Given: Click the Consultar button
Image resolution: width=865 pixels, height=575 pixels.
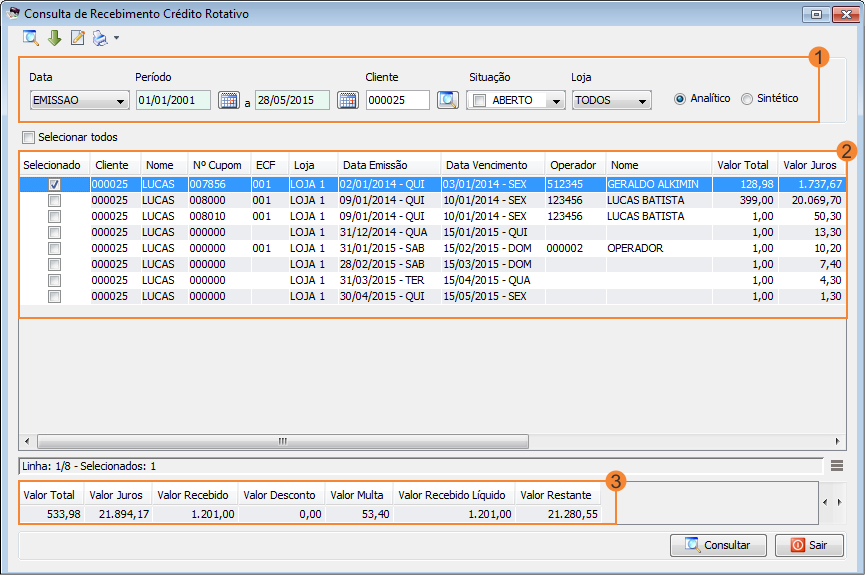Looking at the screenshot, I should [x=718, y=545].
